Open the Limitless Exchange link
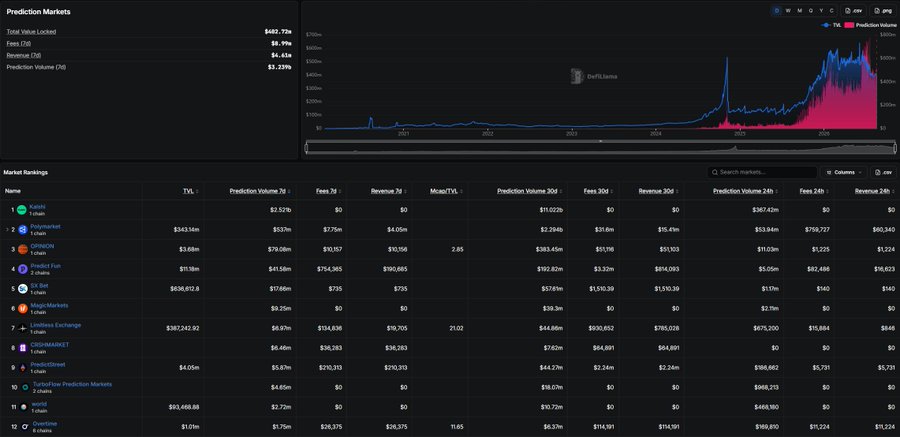 (56, 325)
